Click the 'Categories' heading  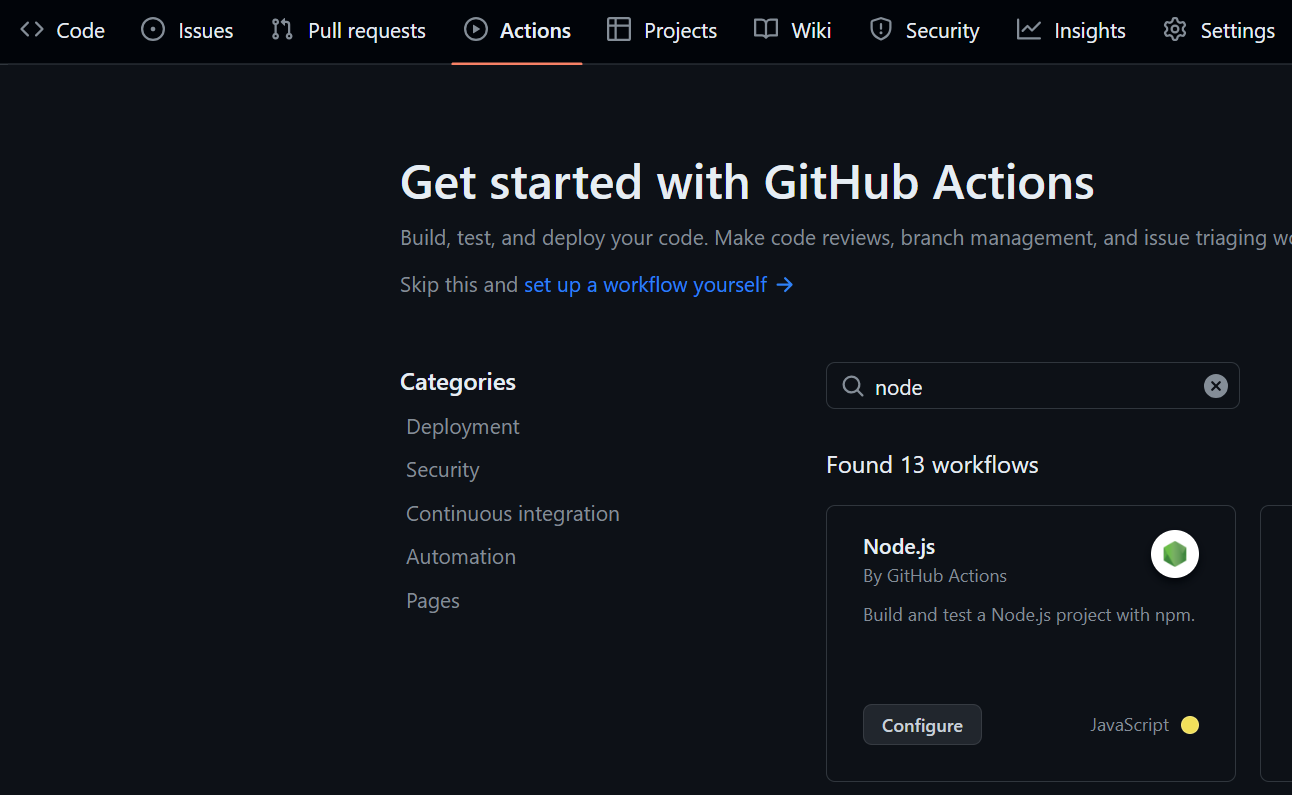coord(458,382)
